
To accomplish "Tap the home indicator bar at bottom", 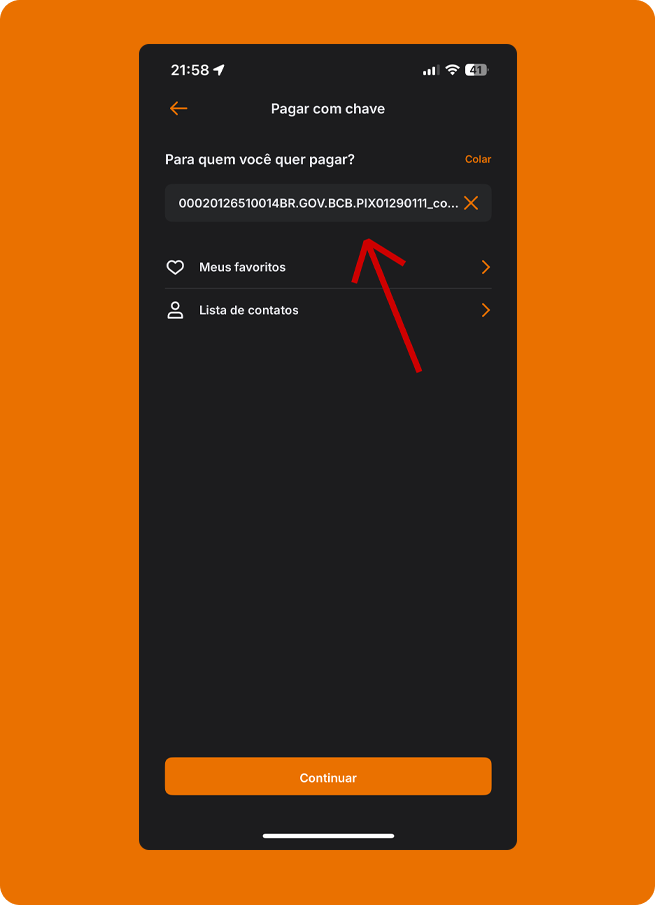I will pyautogui.click(x=328, y=836).
